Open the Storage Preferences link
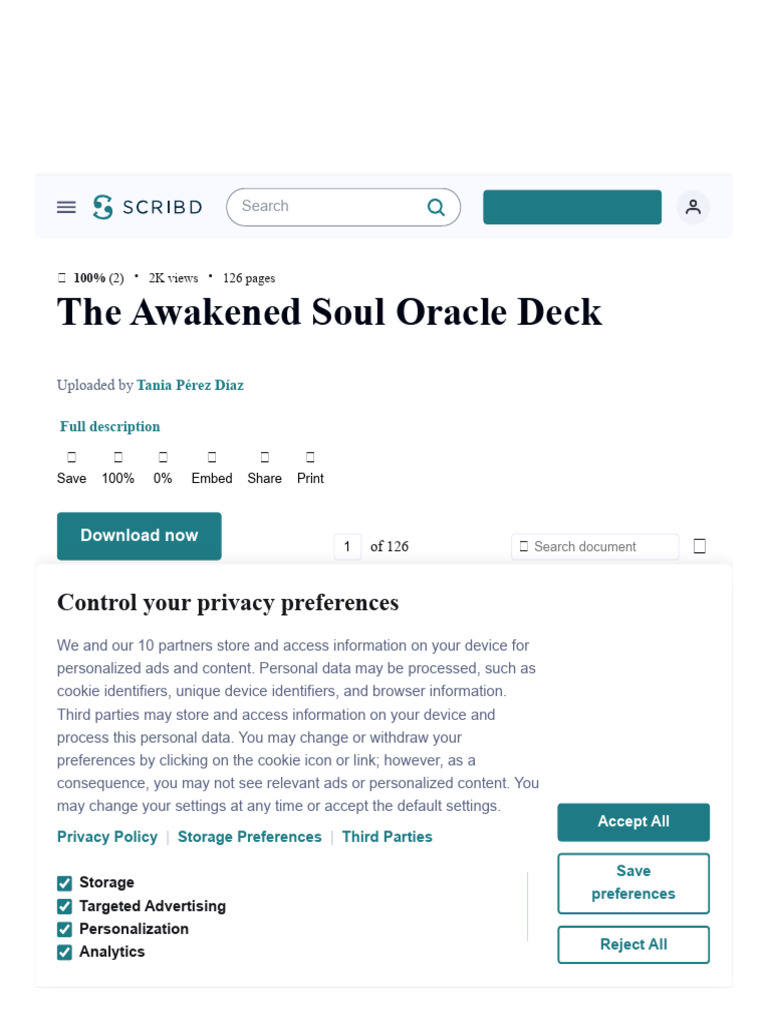Screen dimensions: 768x1024 tap(250, 837)
